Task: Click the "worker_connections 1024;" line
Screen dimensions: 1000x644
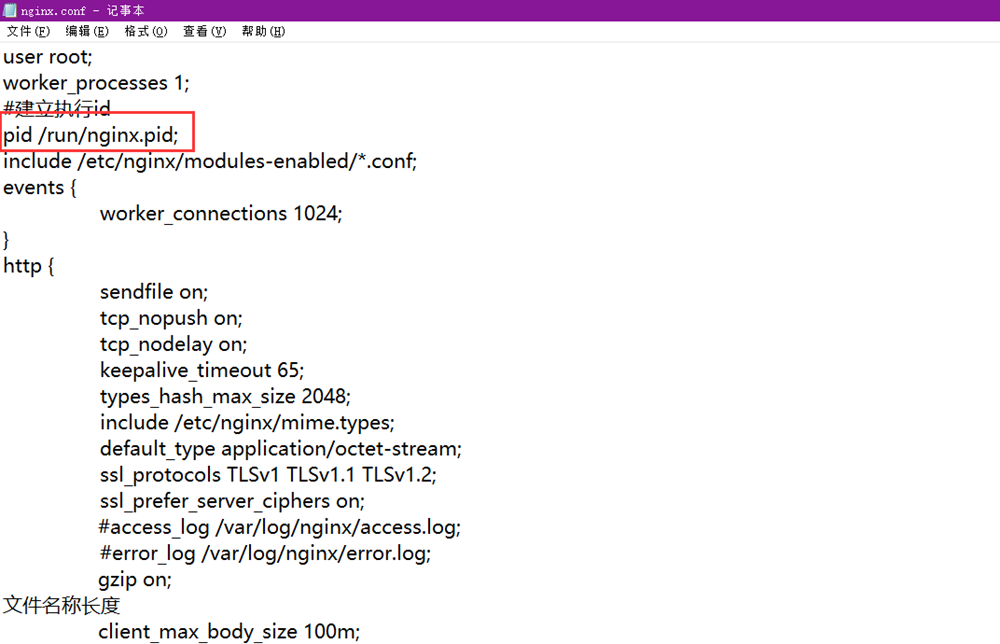Action: [x=220, y=213]
